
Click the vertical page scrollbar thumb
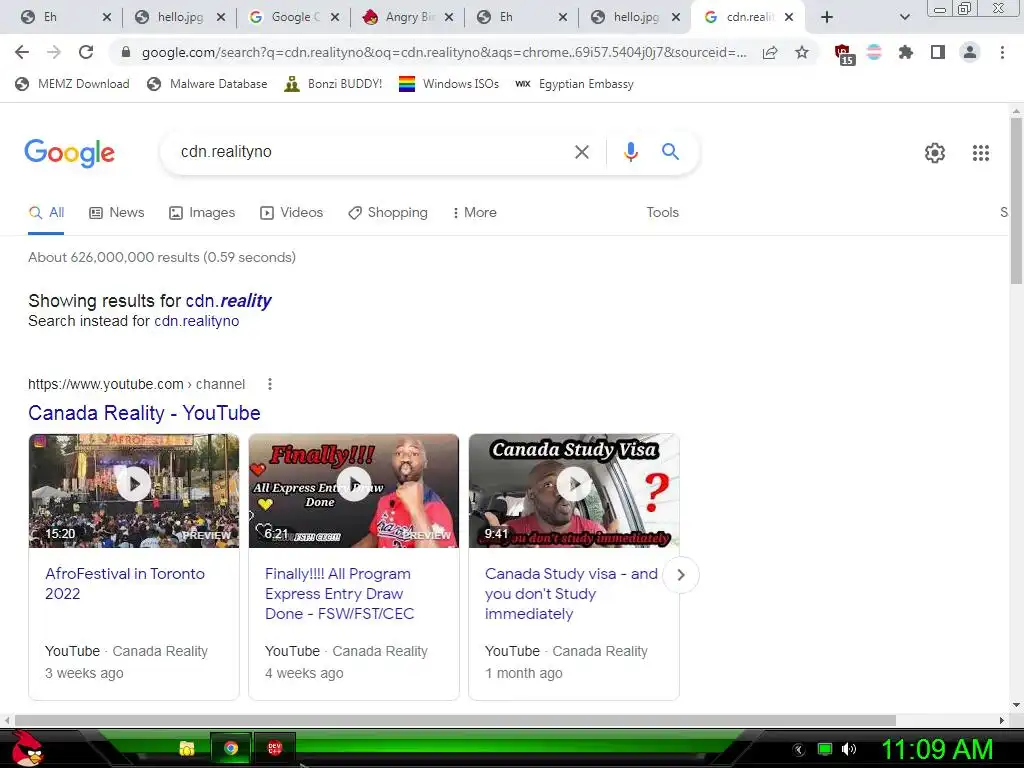[1016, 200]
